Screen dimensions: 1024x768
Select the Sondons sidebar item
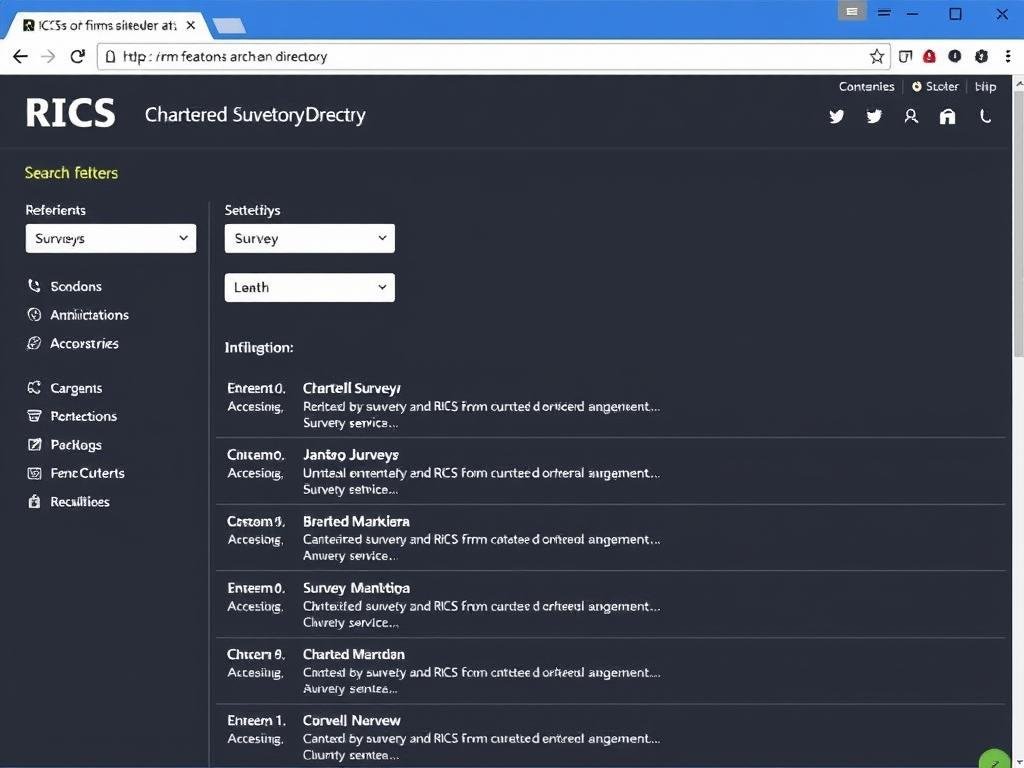click(76, 287)
